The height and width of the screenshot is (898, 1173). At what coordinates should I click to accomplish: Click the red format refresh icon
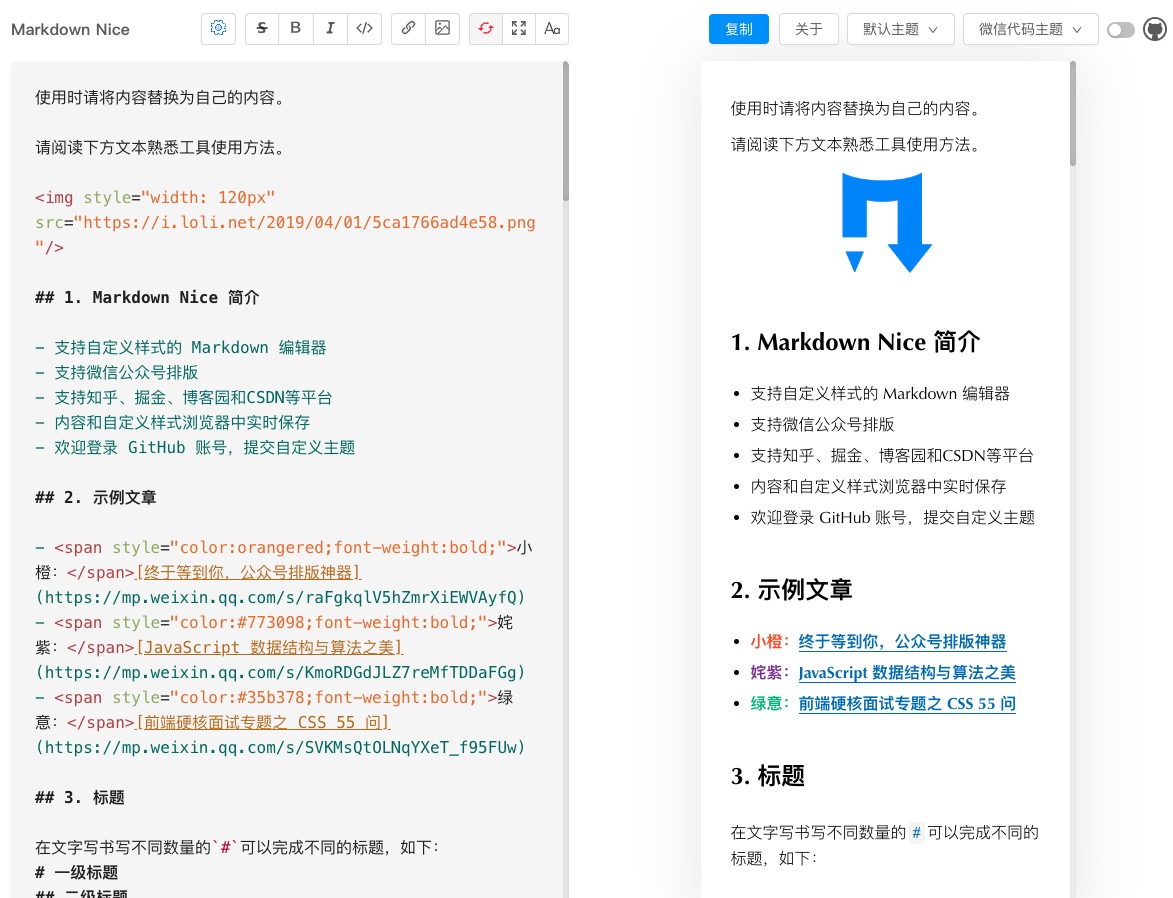coord(485,28)
